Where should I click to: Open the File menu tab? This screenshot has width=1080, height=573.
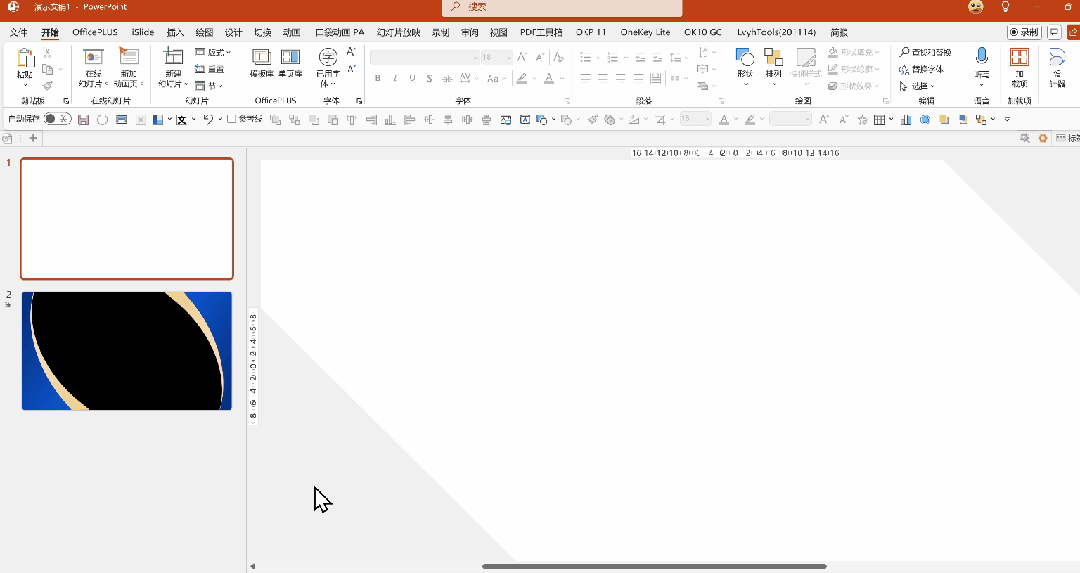(19, 32)
